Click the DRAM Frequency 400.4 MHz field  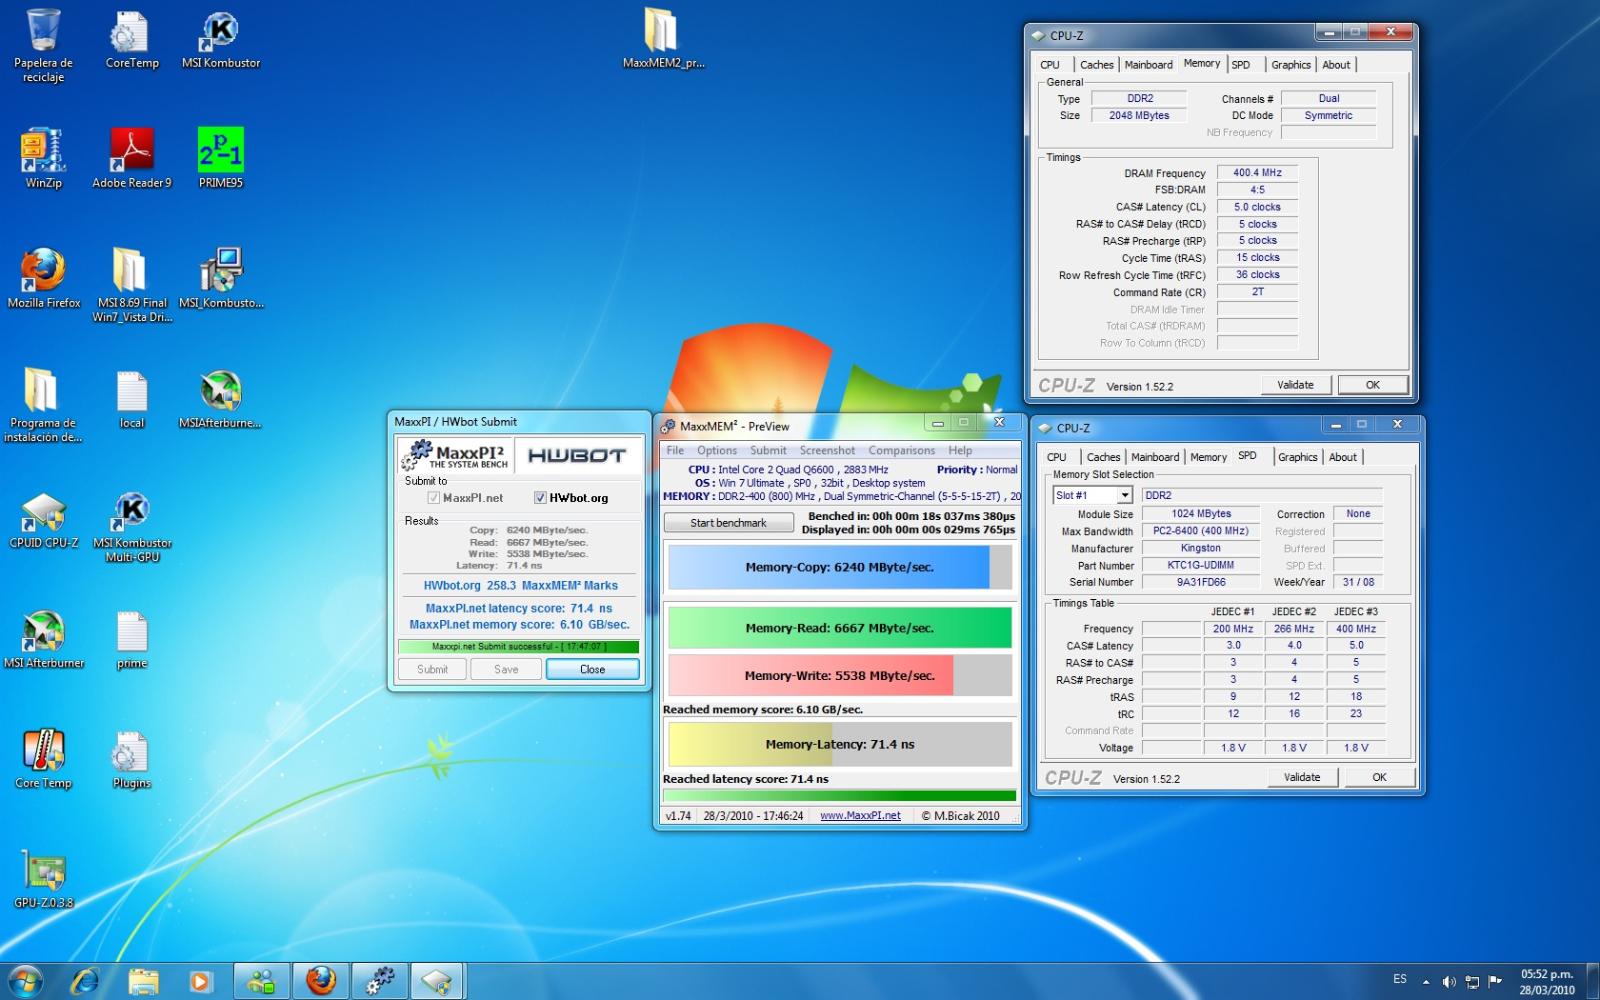pos(1257,173)
